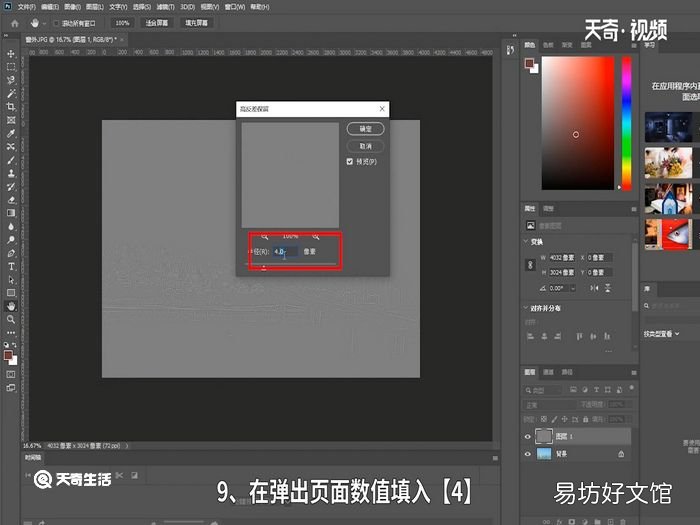Collapse the 变换 section
The width and height of the screenshot is (700, 525).
click(526, 242)
